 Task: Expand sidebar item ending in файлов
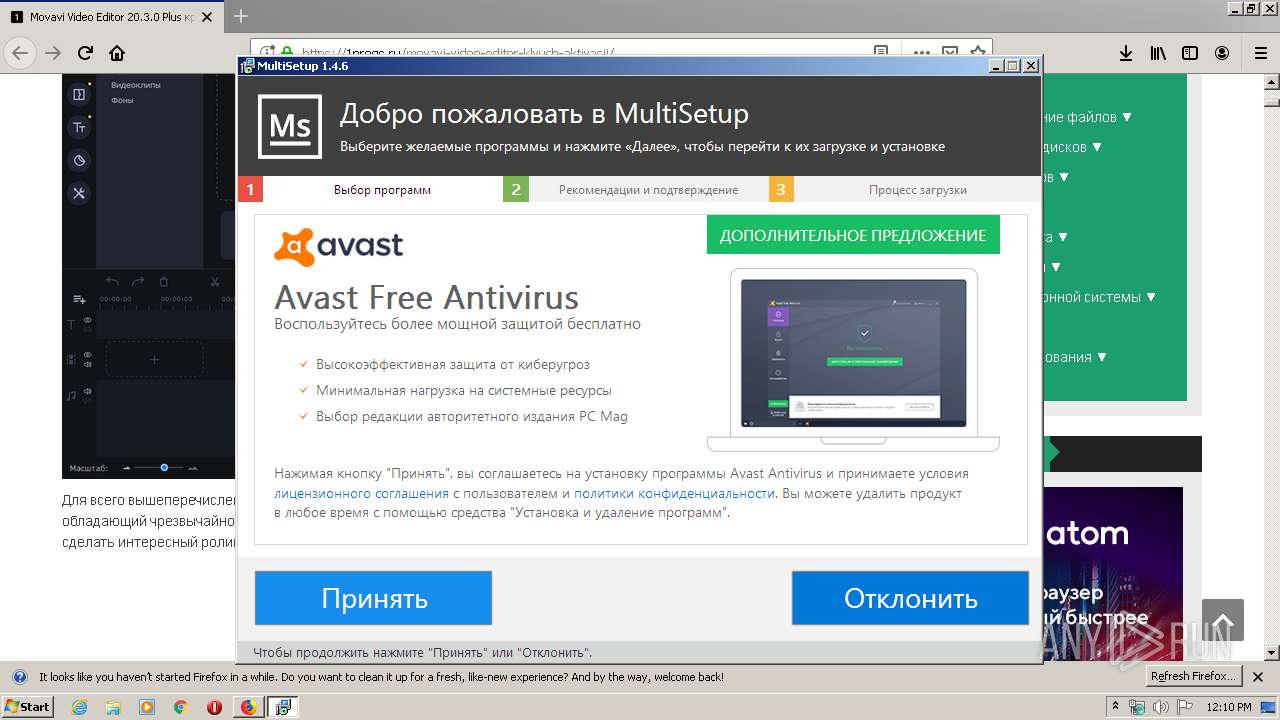(x=1088, y=117)
